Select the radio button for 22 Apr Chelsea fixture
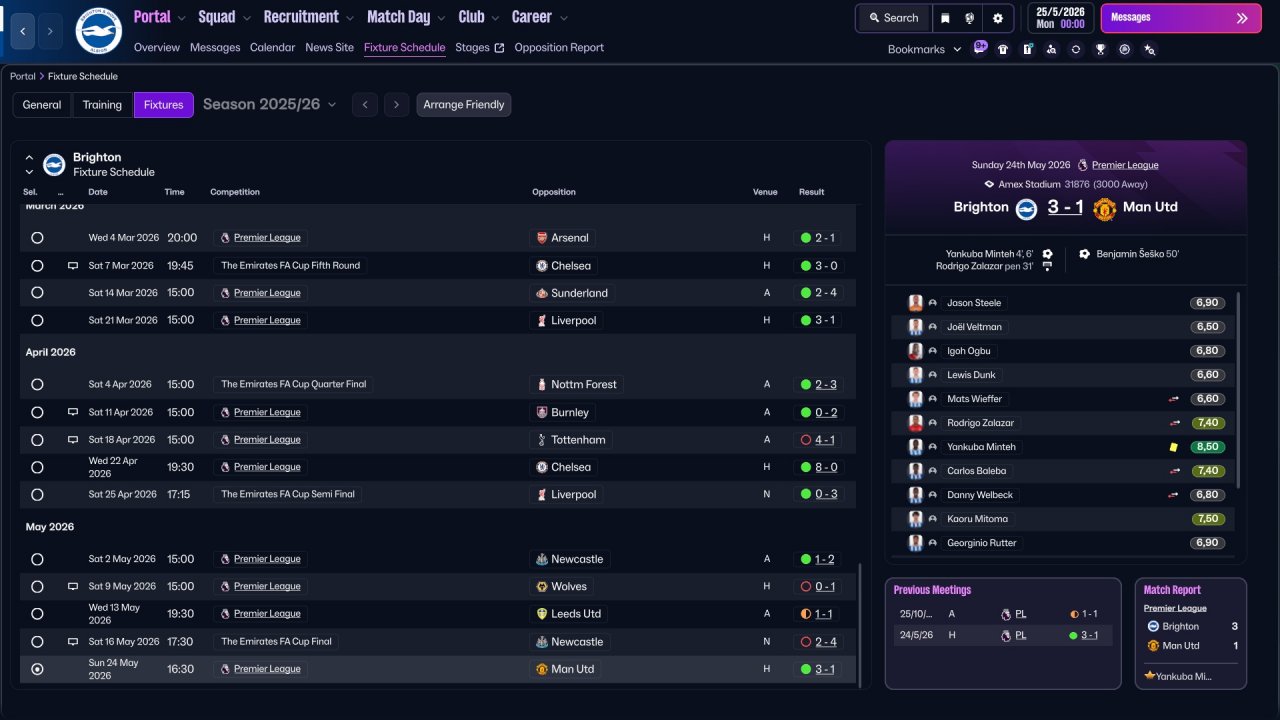Viewport: 1280px width, 720px height. click(x=37, y=467)
